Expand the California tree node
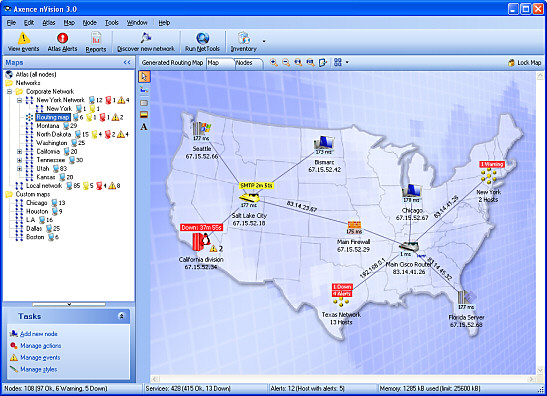 tap(20, 151)
